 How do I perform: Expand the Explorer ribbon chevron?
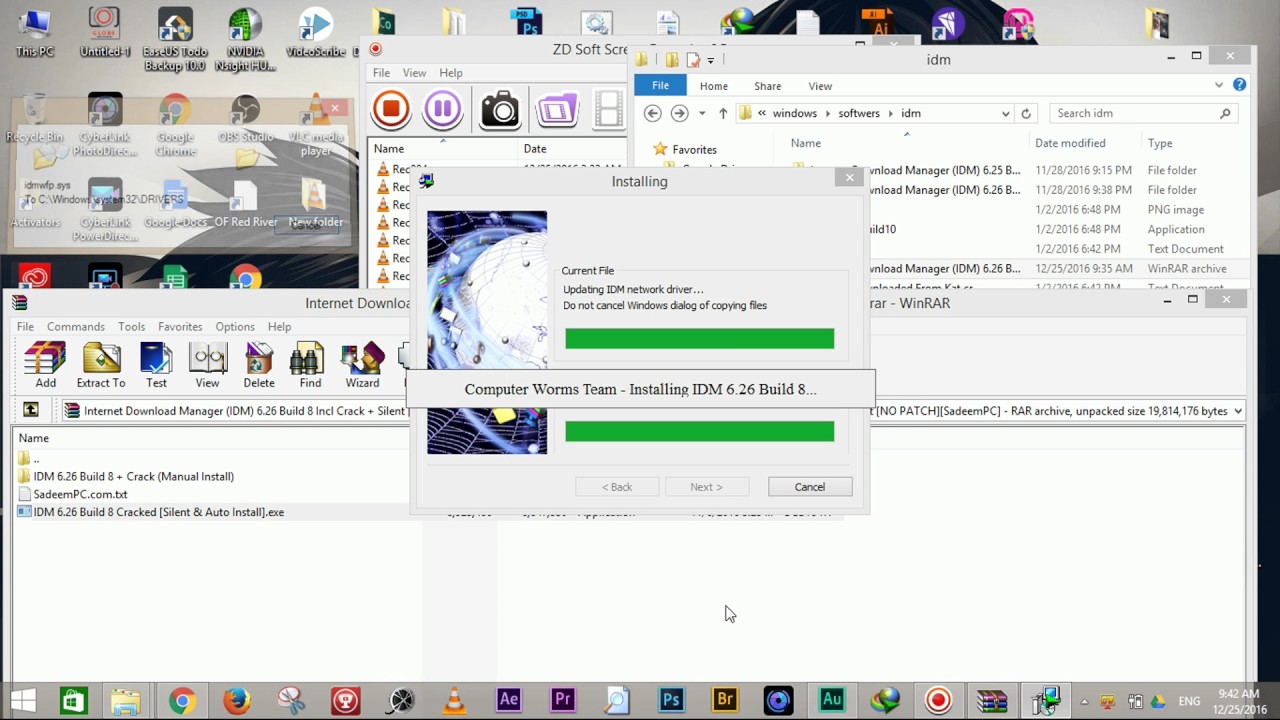tap(1219, 85)
